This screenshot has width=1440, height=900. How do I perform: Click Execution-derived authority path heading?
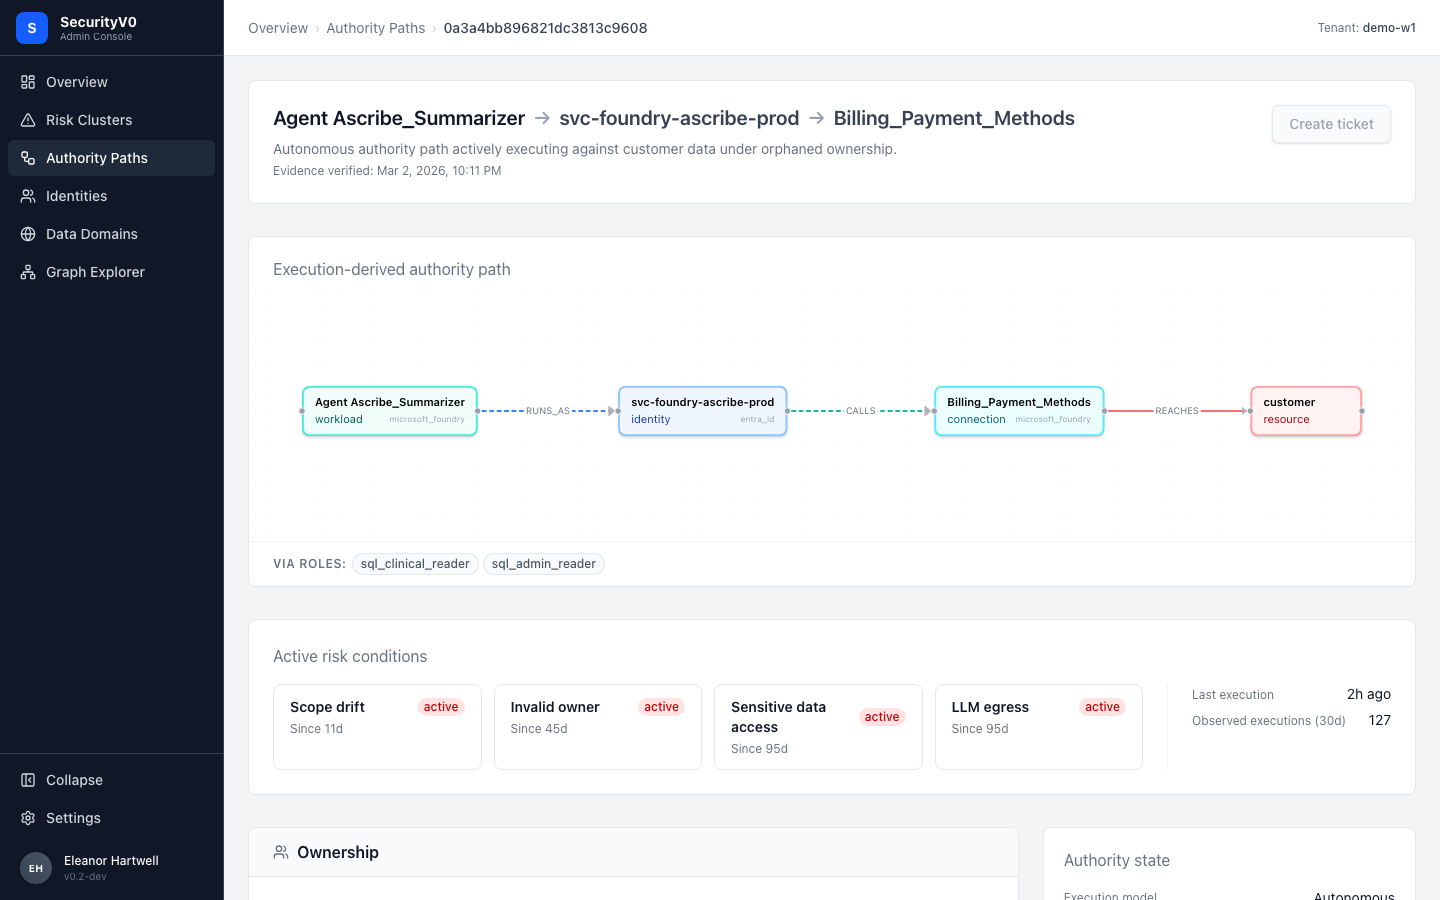[x=392, y=269]
